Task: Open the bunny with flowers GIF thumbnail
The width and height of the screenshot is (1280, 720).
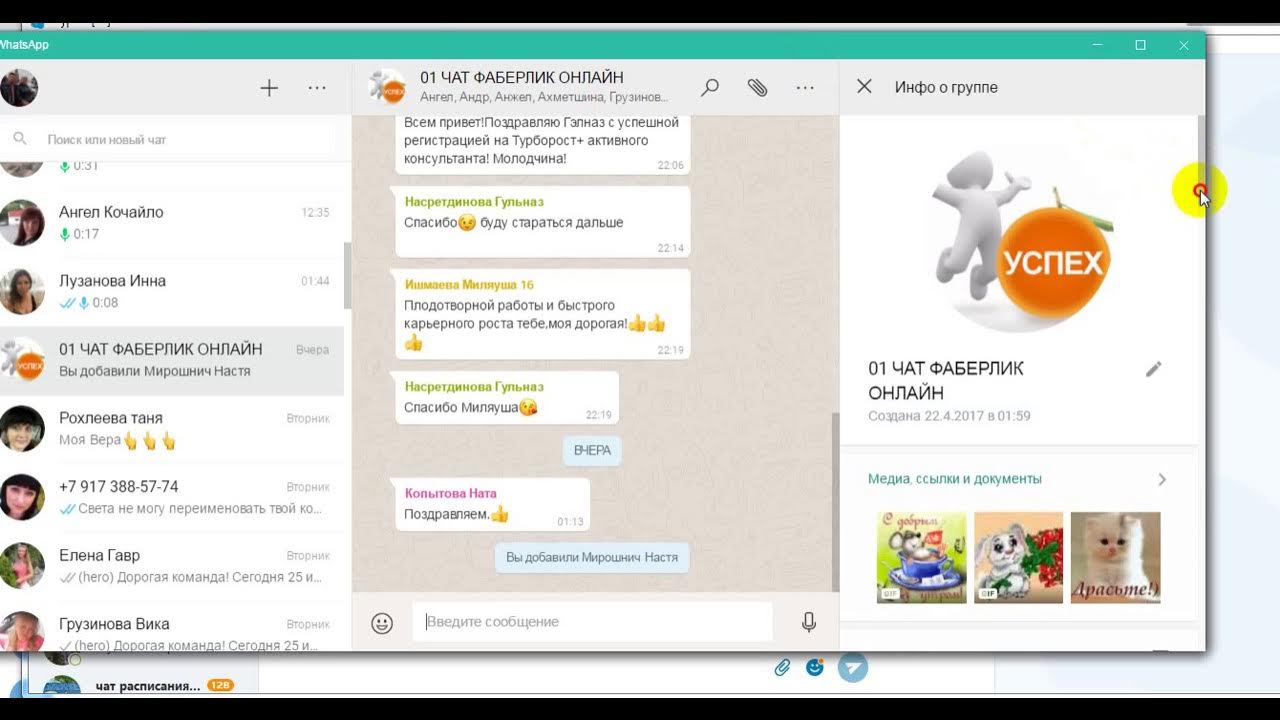Action: coord(1019,557)
